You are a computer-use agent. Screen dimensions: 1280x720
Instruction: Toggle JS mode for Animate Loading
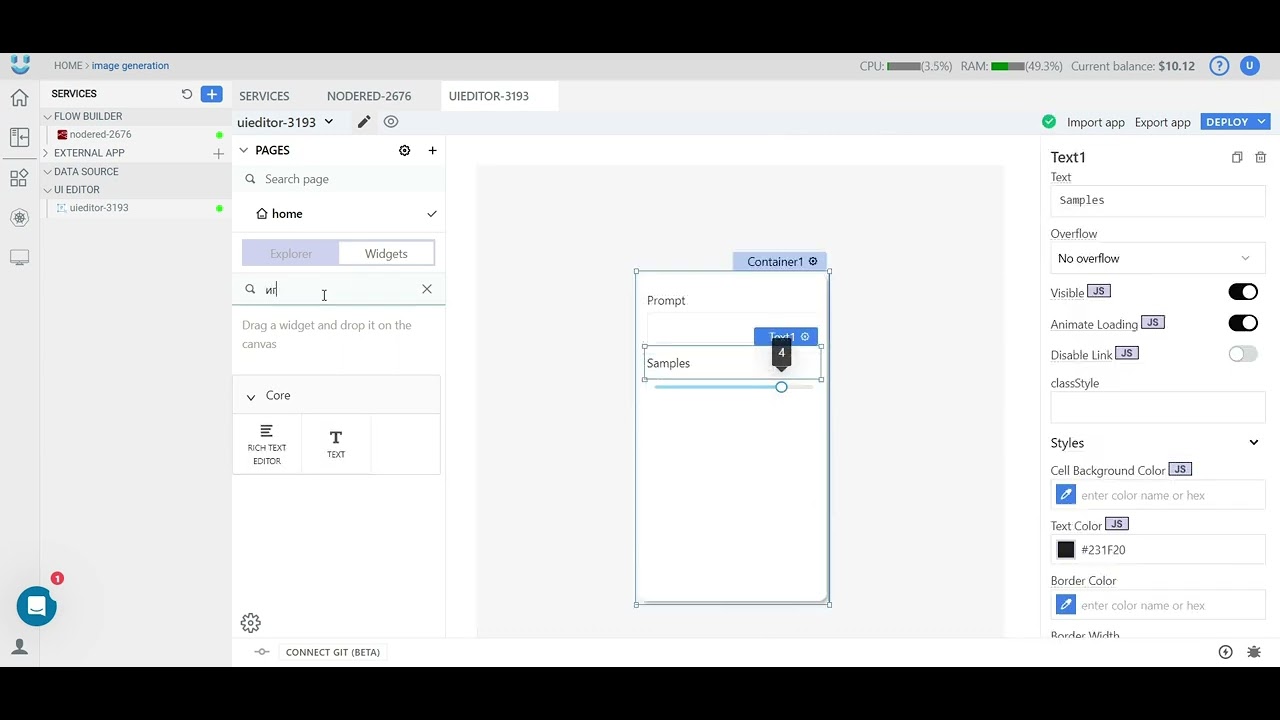pyautogui.click(x=1152, y=322)
